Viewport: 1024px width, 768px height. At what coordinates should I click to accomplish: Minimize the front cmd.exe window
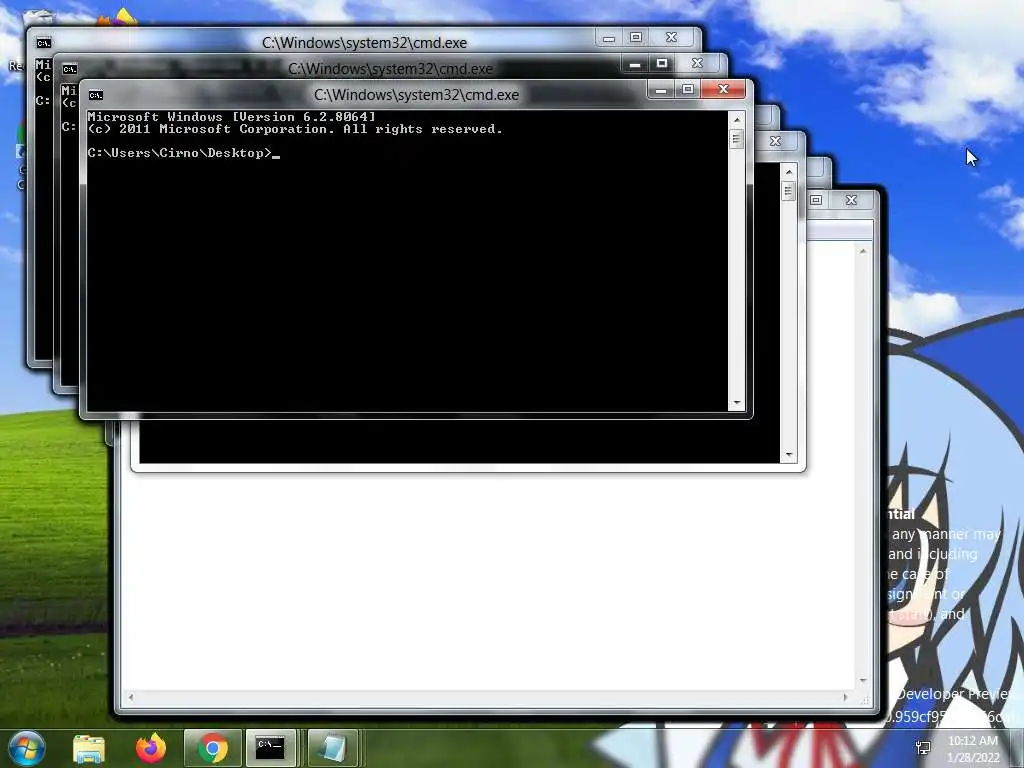(661, 90)
